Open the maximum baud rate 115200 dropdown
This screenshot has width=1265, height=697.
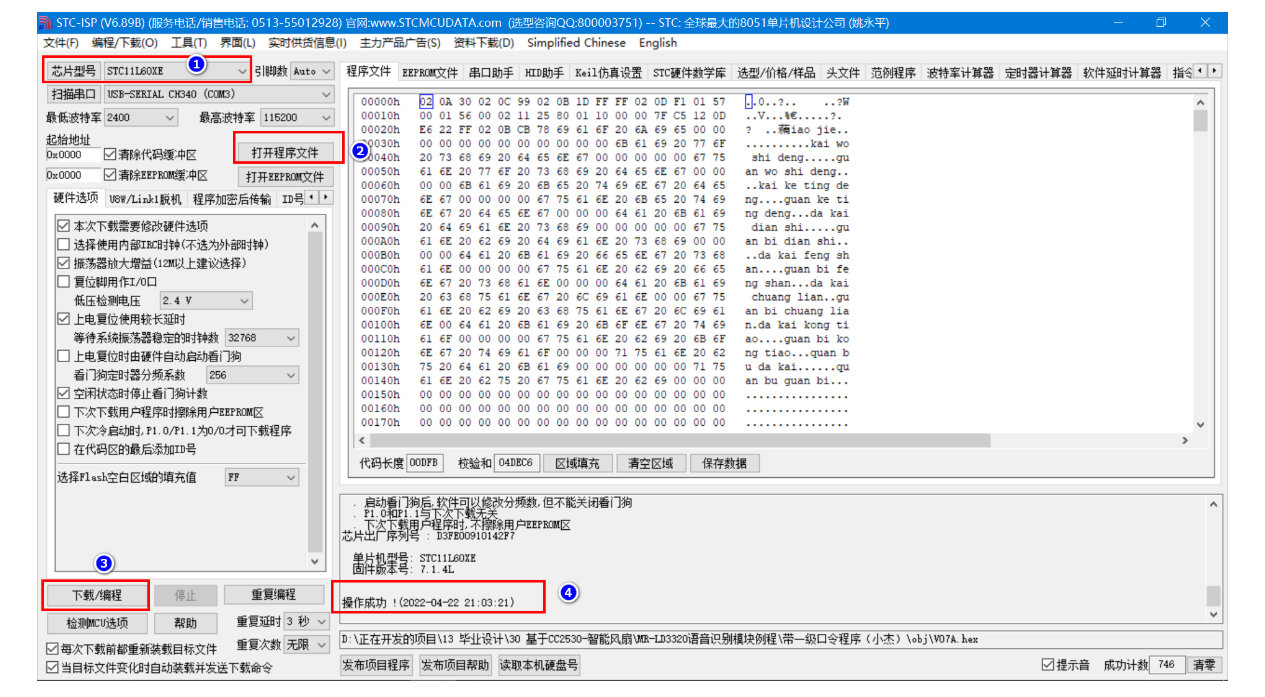(x=326, y=118)
